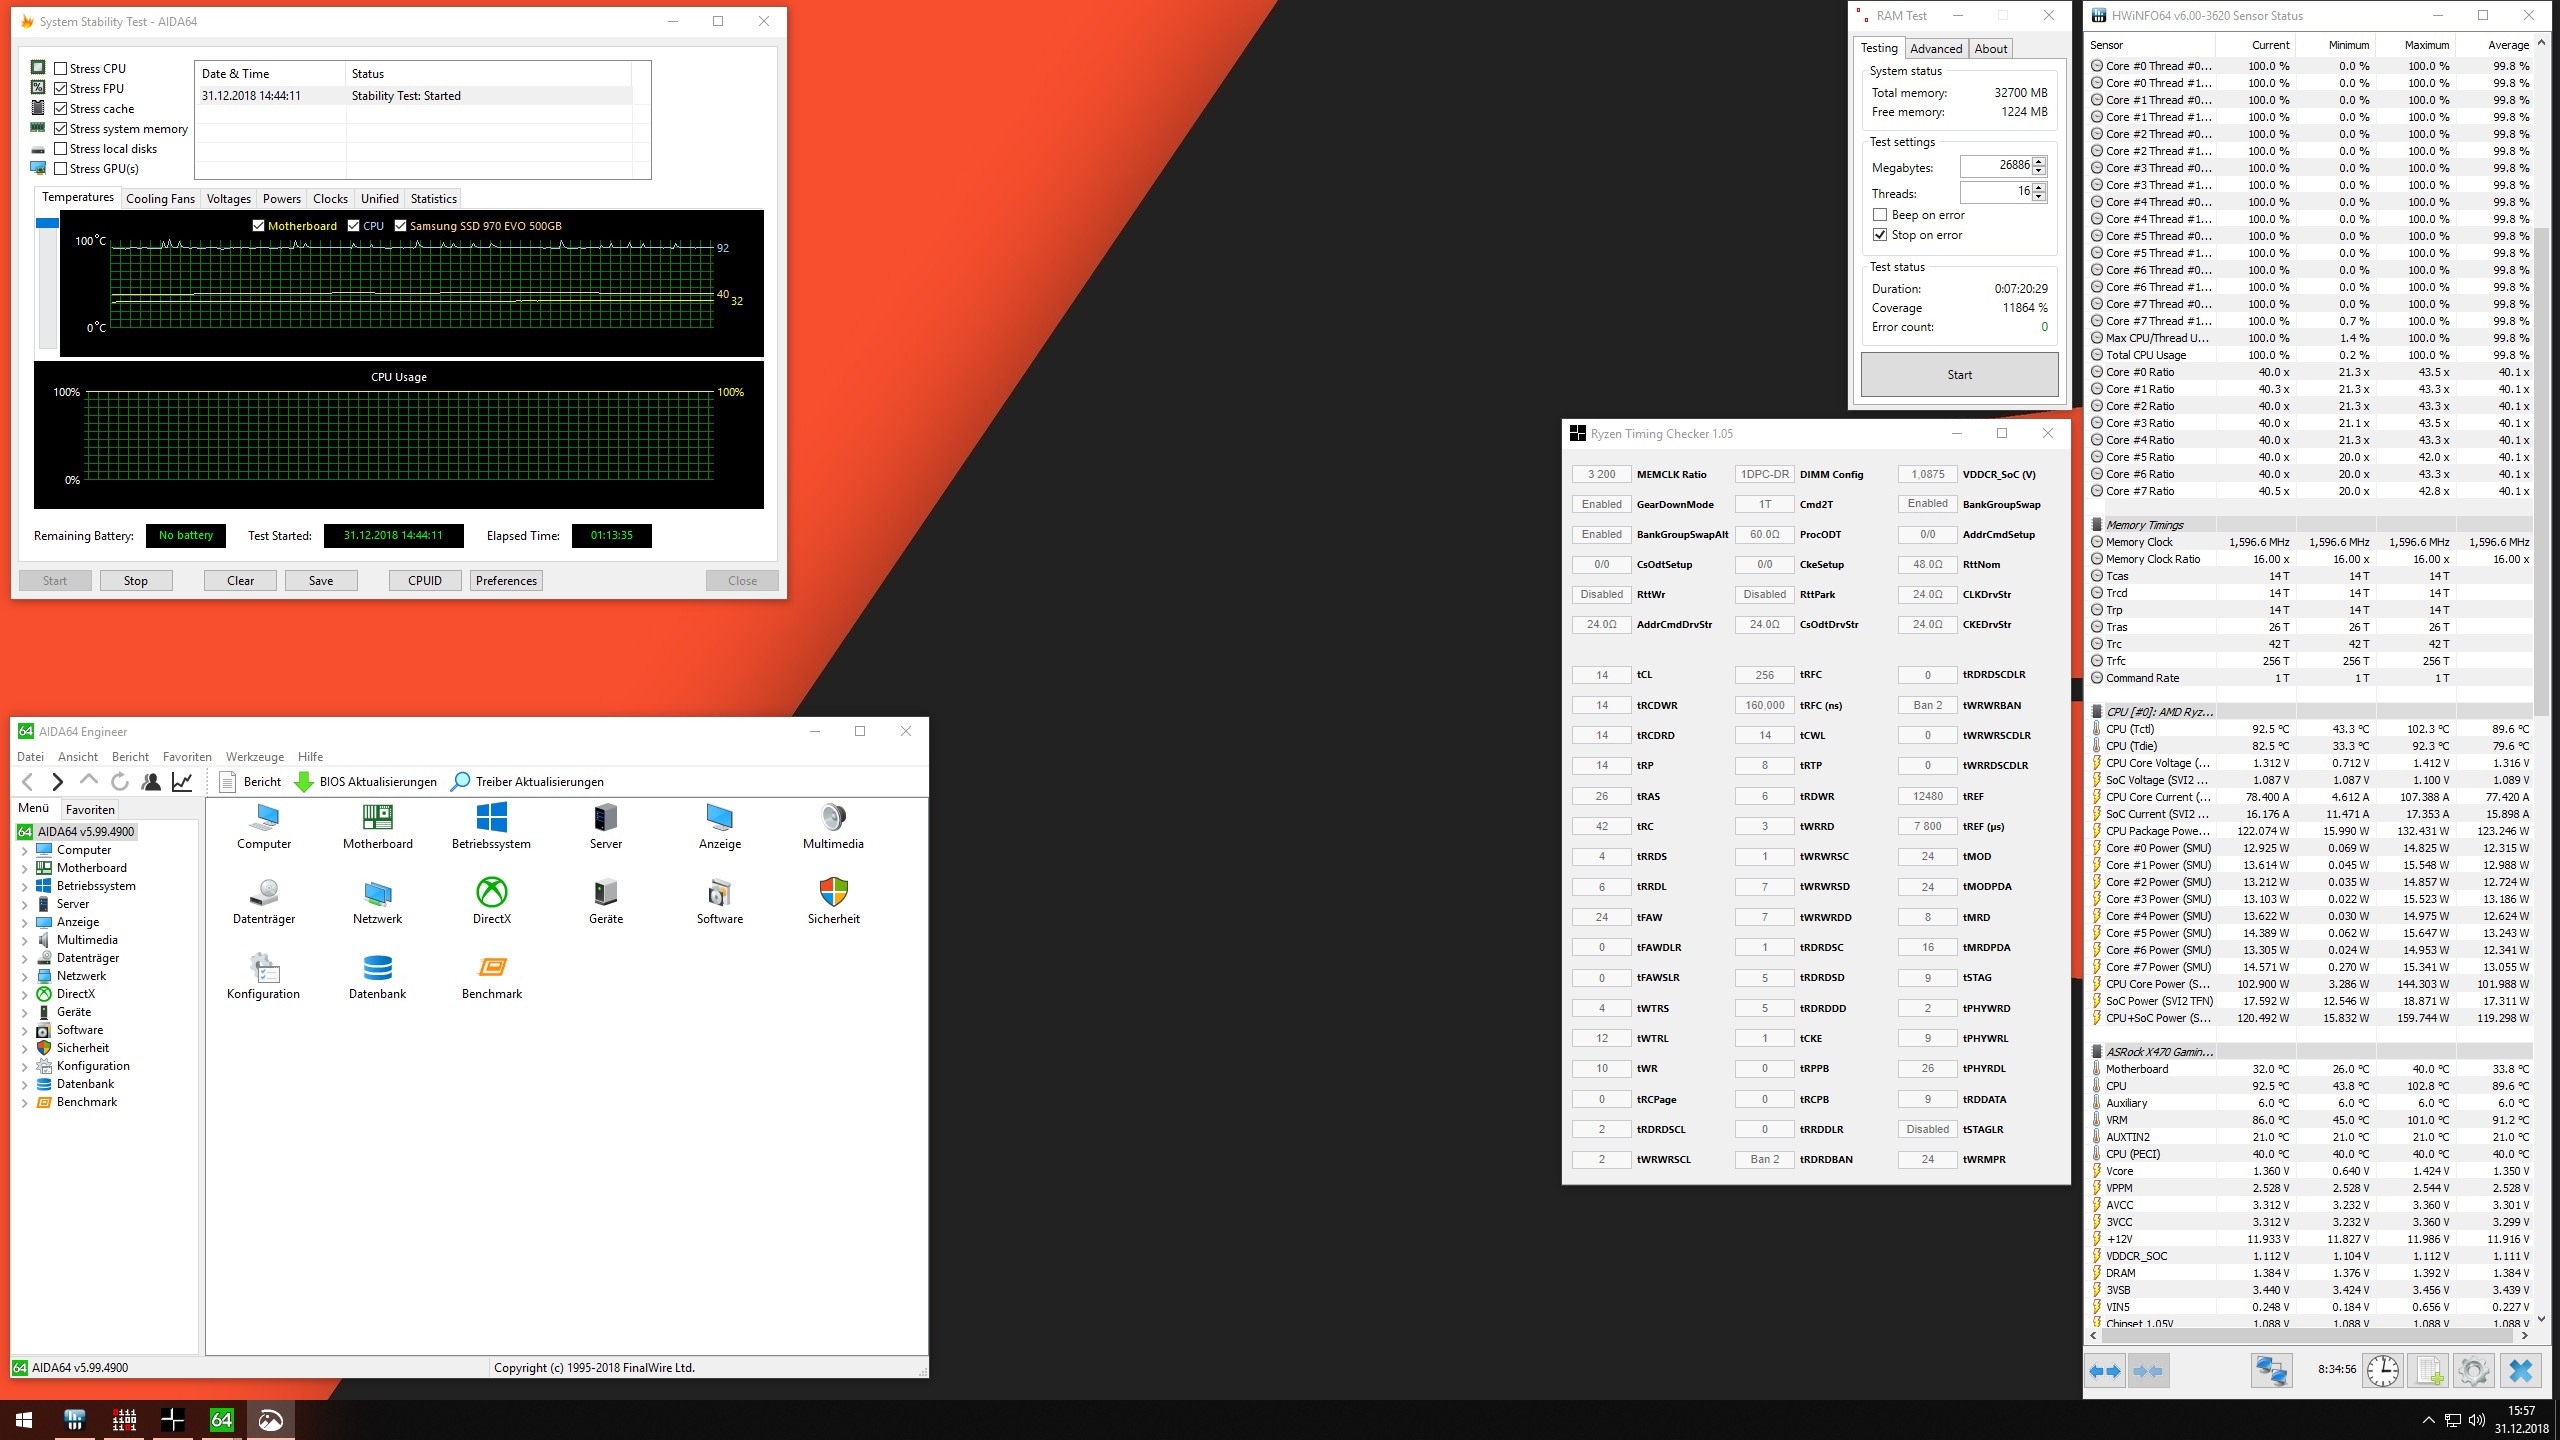
Task: Click the Sicherheit shield icon
Action: coord(833,895)
